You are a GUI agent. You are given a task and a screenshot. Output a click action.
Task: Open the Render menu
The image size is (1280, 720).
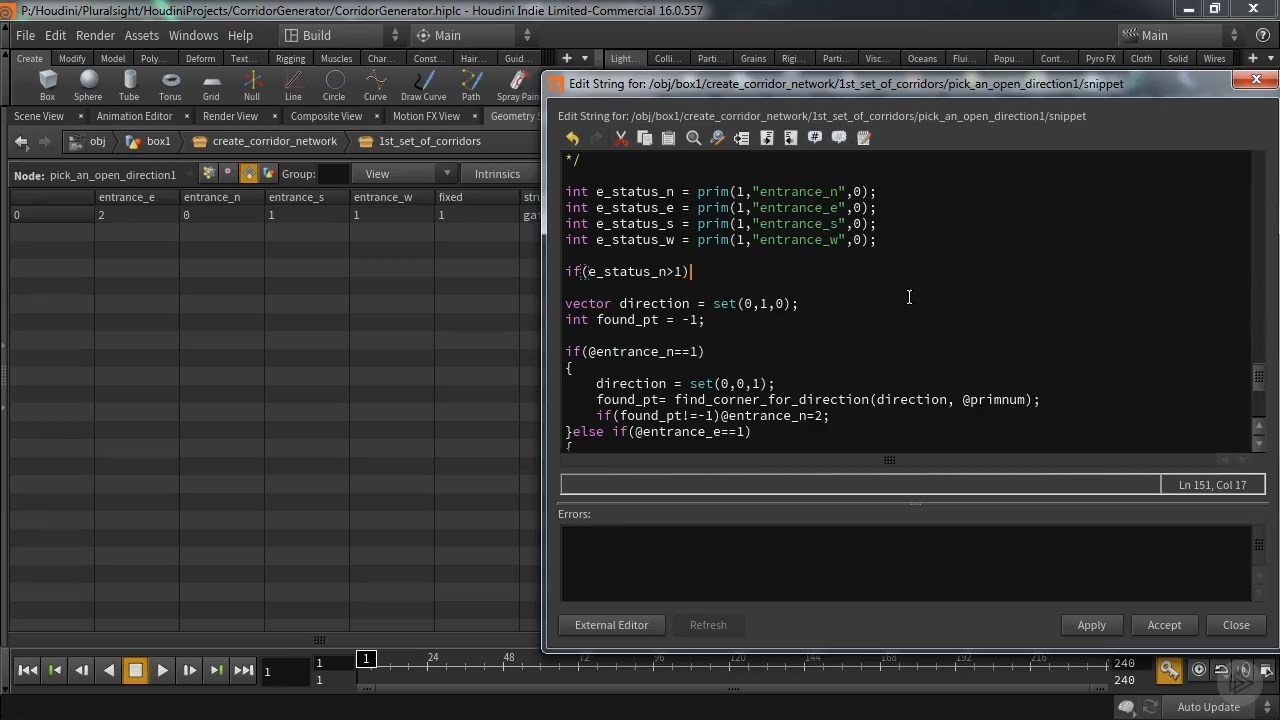(95, 35)
